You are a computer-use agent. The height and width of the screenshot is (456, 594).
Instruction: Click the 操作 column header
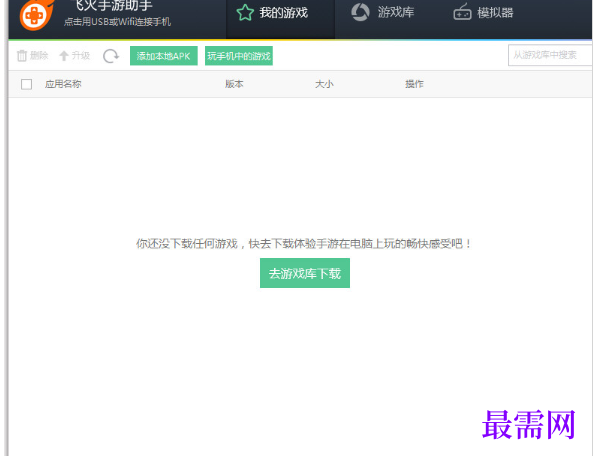tap(414, 84)
